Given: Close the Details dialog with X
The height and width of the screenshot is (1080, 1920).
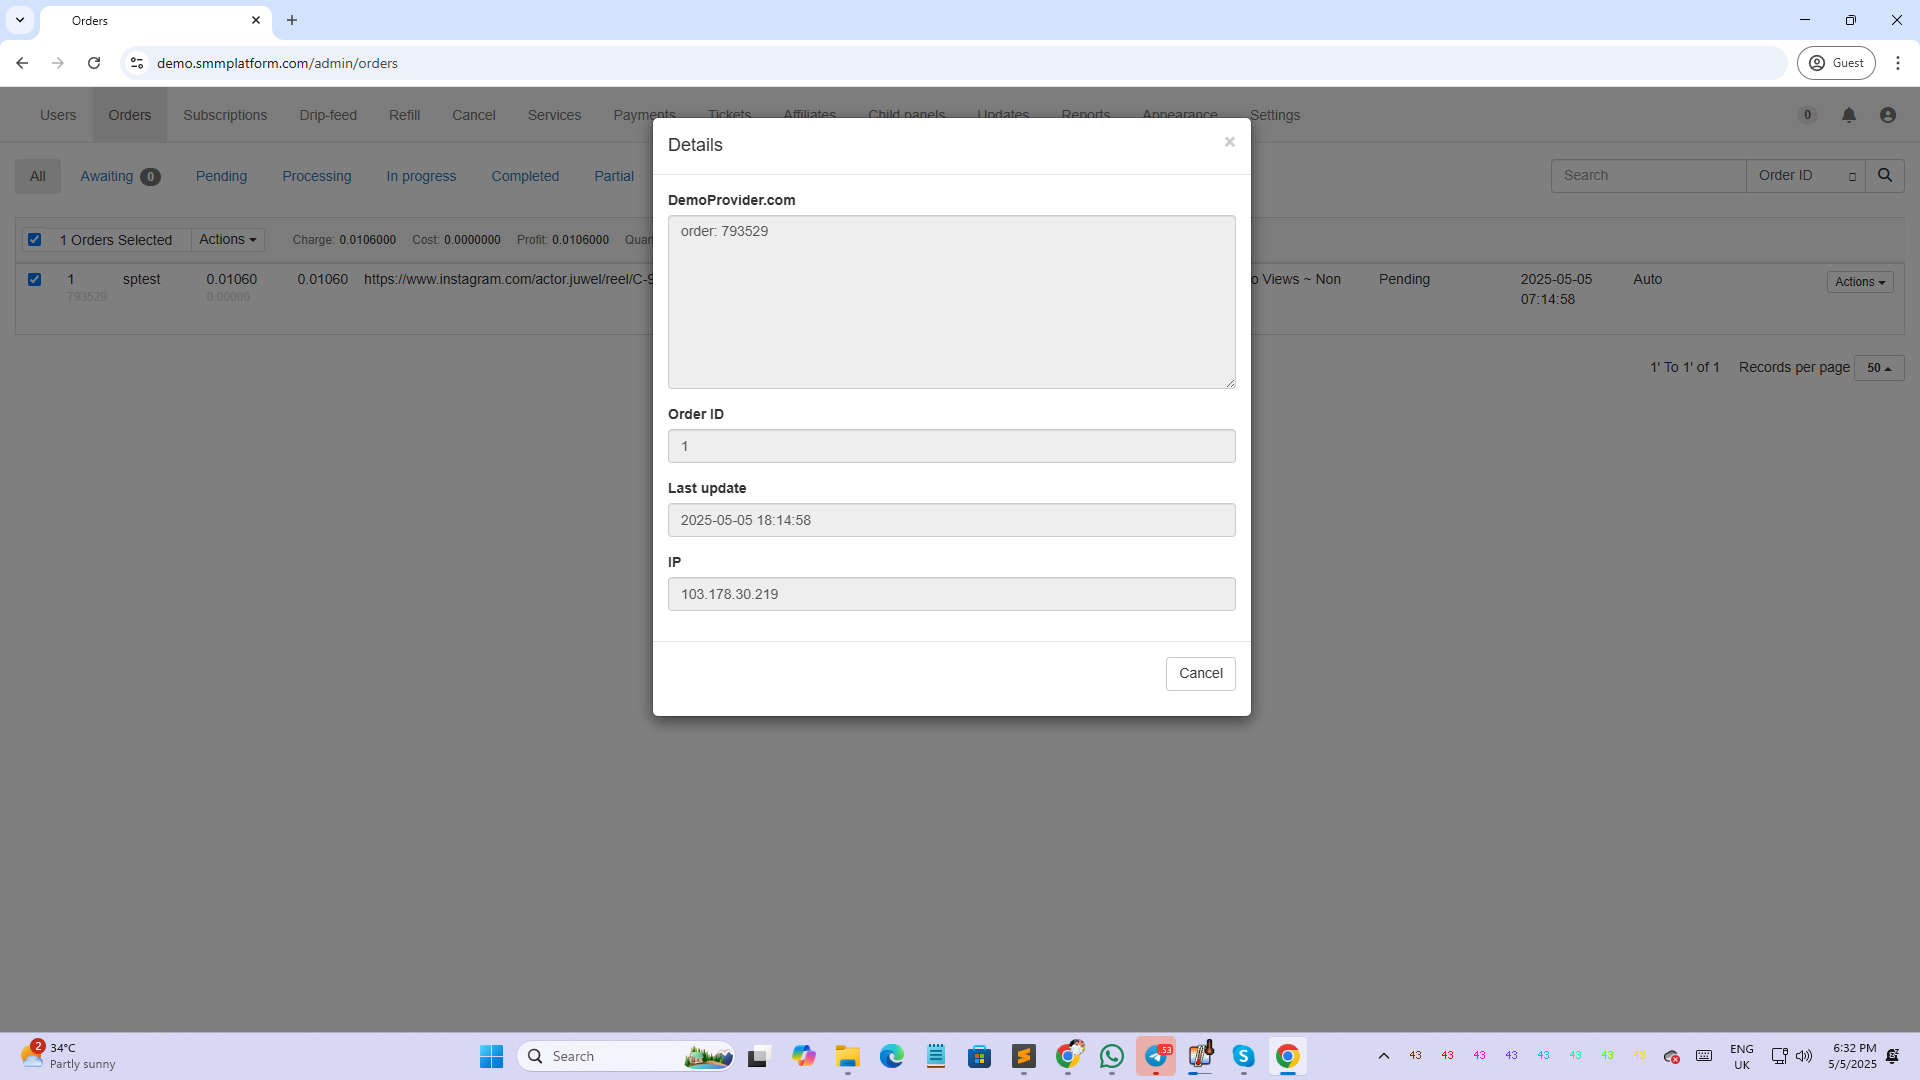Looking at the screenshot, I should coord(1229,142).
